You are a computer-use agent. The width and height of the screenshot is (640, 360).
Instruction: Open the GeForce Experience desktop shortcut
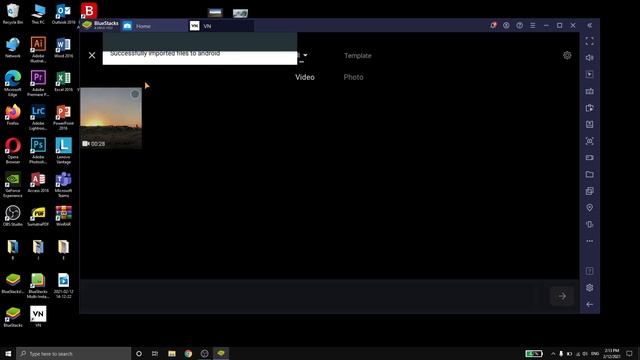pos(13,184)
